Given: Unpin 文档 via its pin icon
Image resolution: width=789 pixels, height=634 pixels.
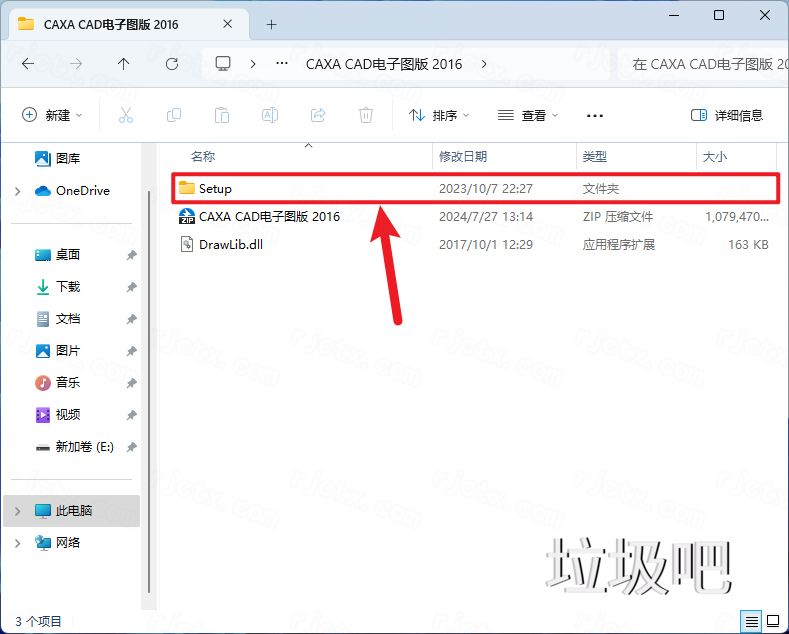Looking at the screenshot, I should (131, 319).
